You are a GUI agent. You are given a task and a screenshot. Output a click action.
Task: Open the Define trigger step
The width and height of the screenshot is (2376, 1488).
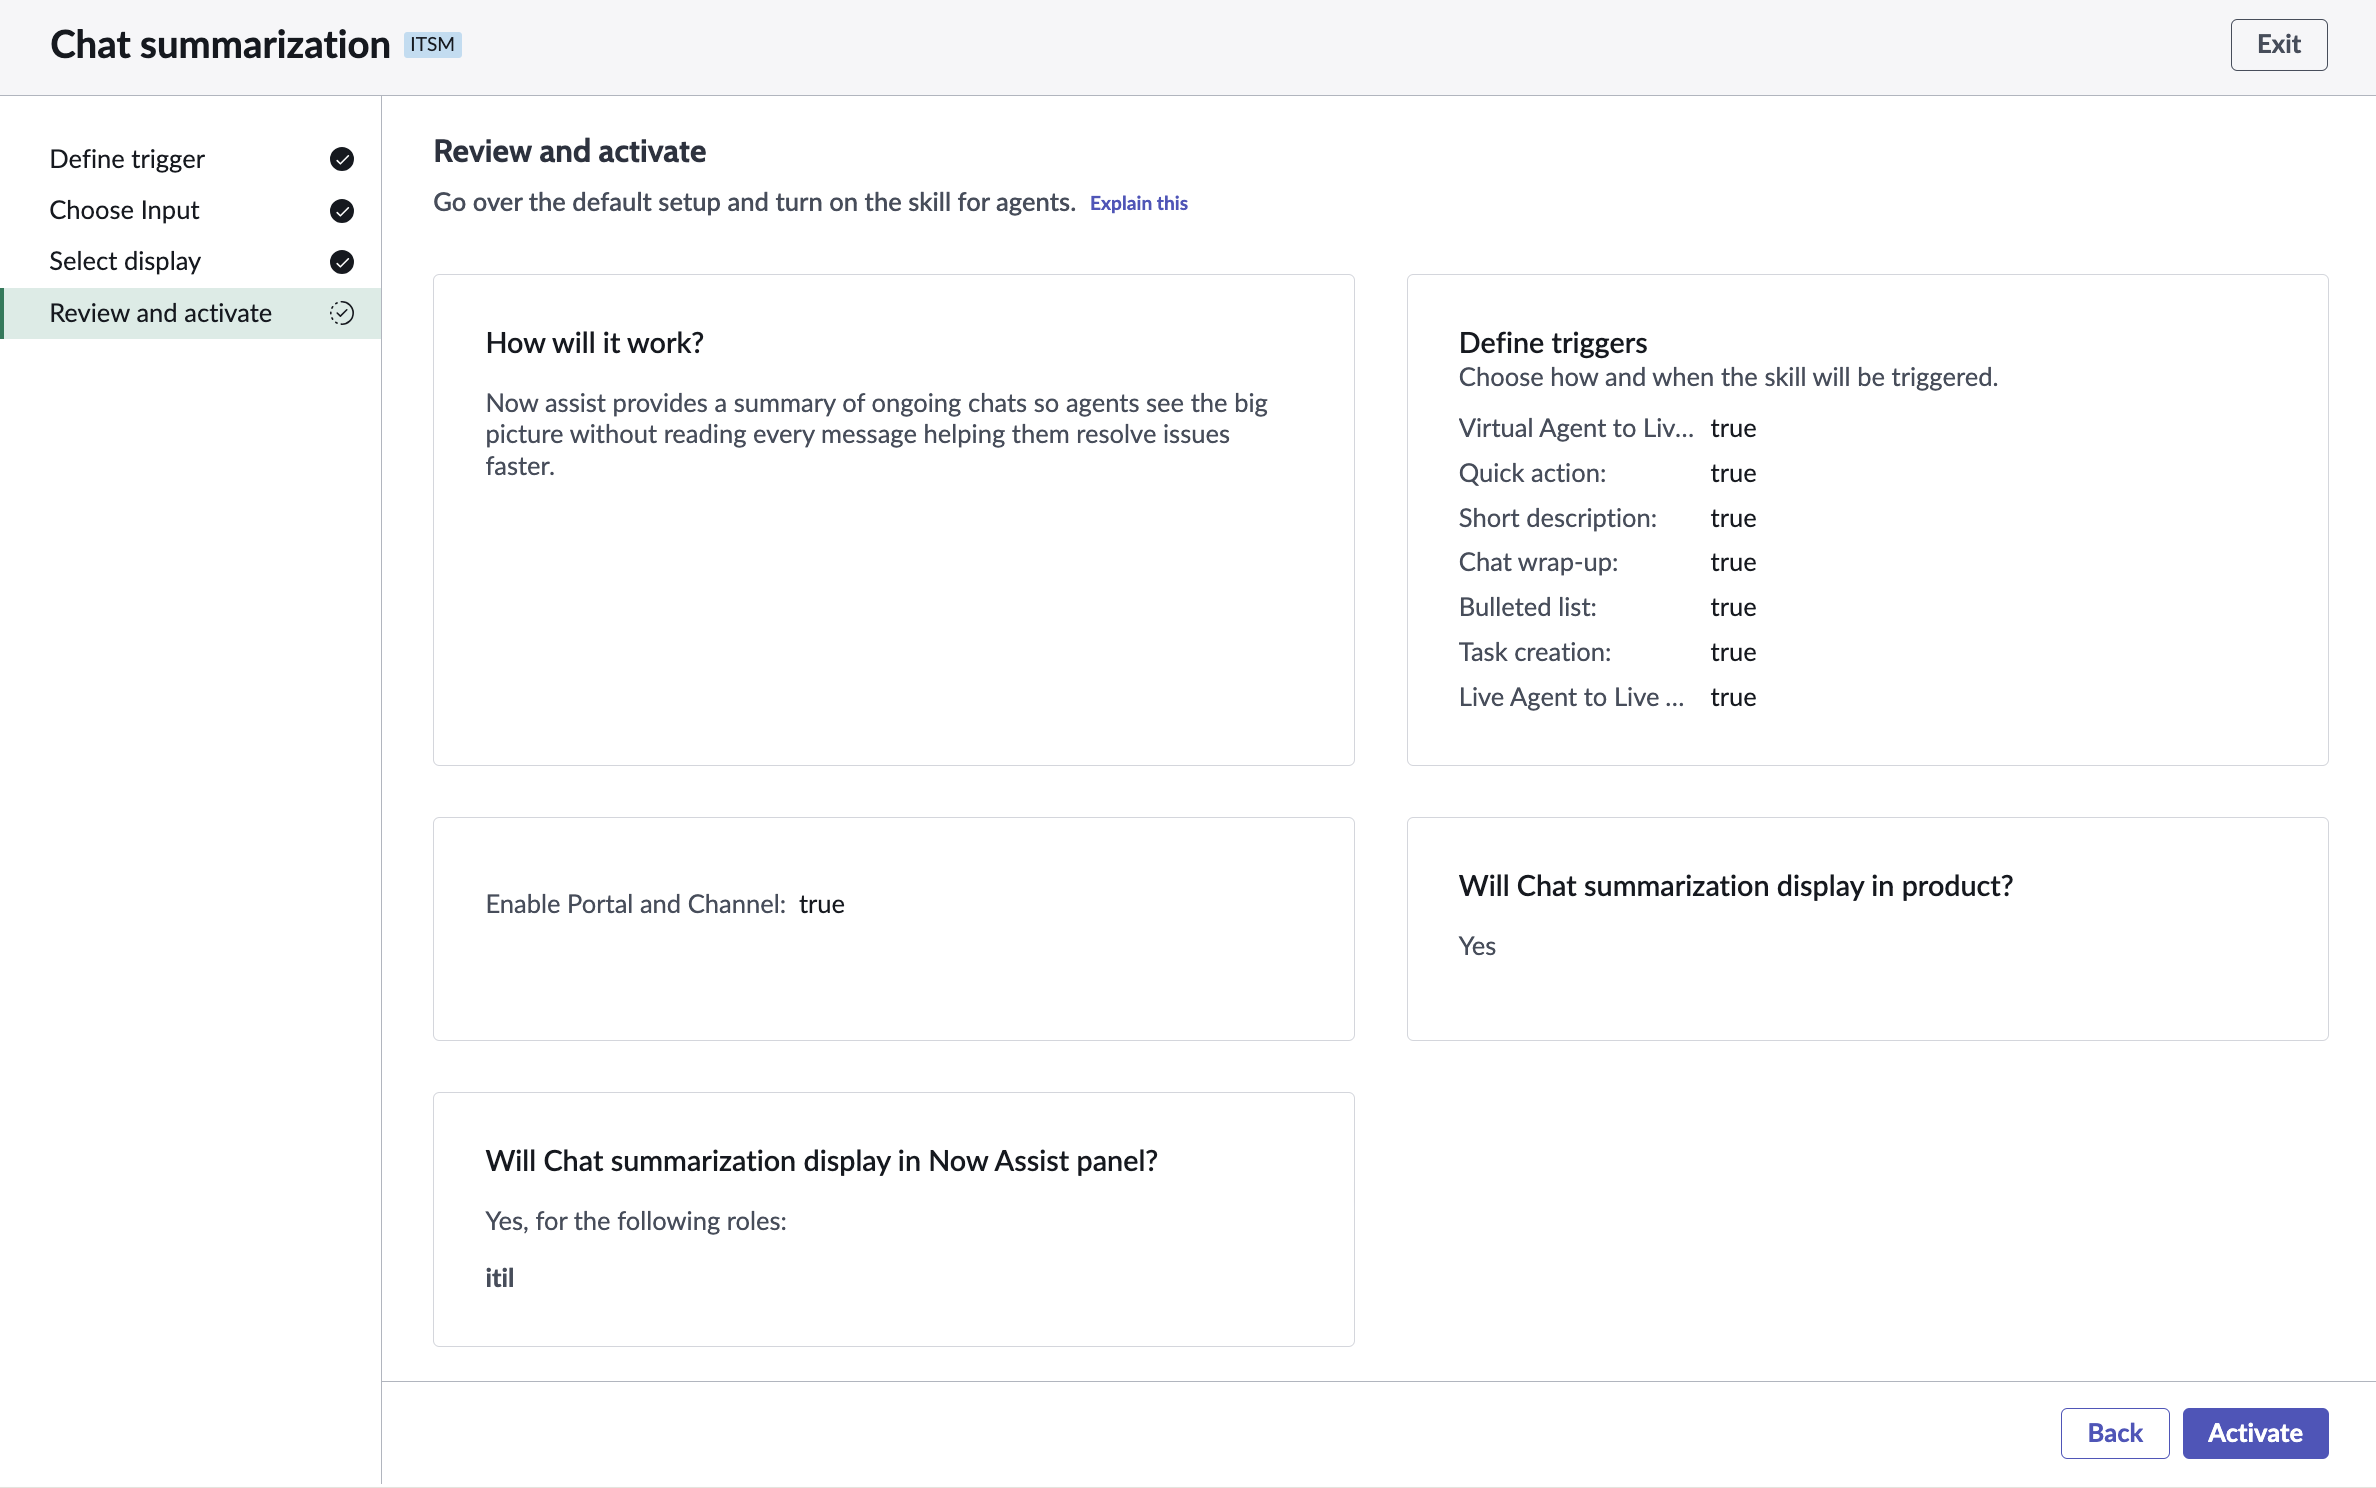(x=191, y=159)
